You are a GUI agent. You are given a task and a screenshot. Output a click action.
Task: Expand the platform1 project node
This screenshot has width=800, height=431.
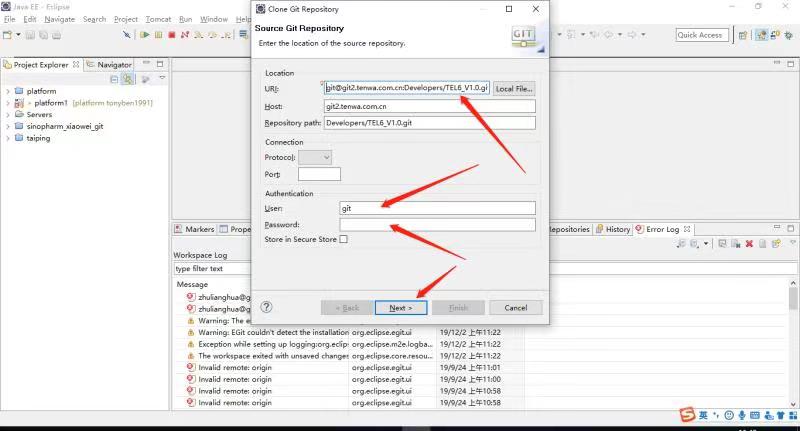tap(8, 103)
